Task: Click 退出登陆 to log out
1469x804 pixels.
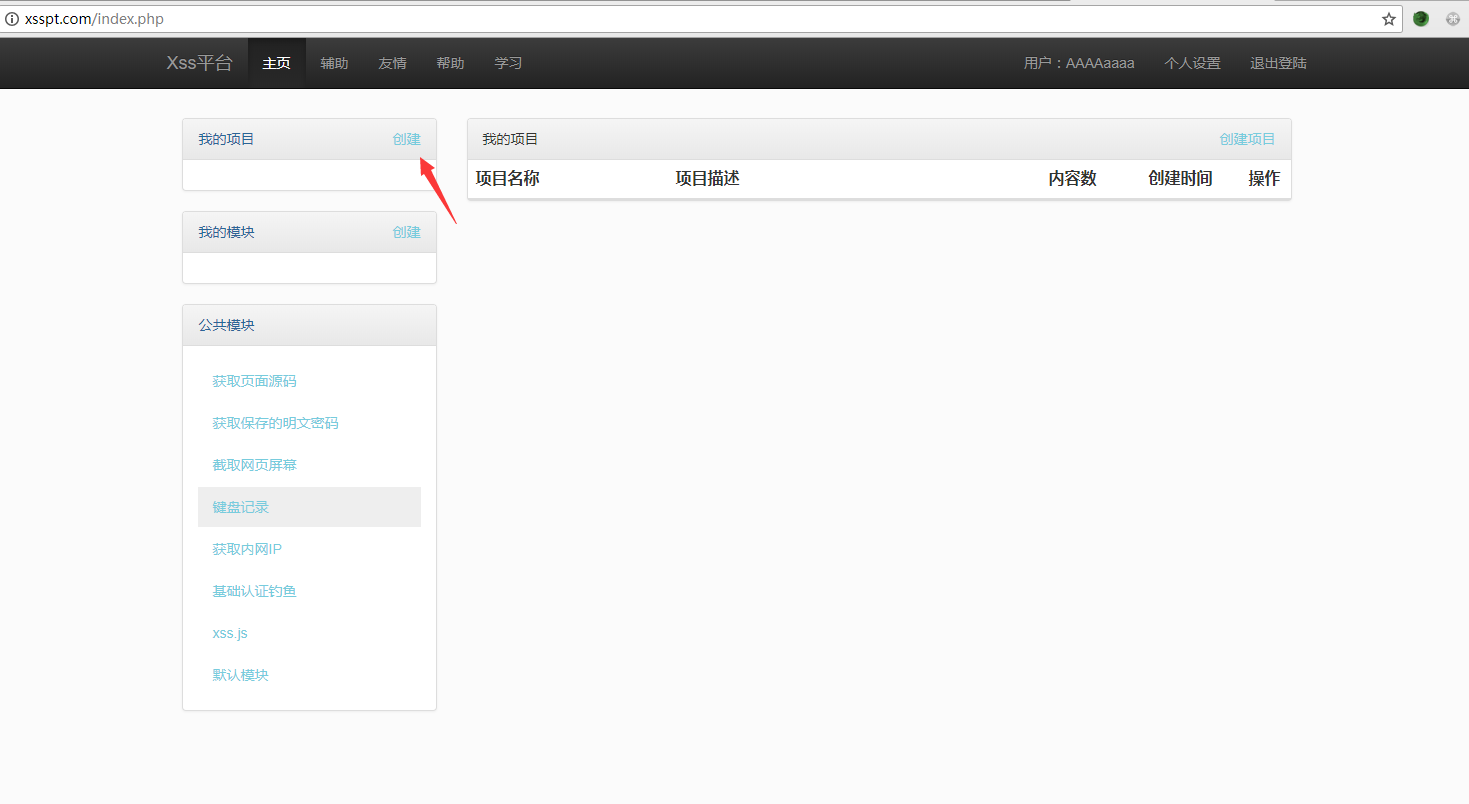Action: coord(1278,63)
